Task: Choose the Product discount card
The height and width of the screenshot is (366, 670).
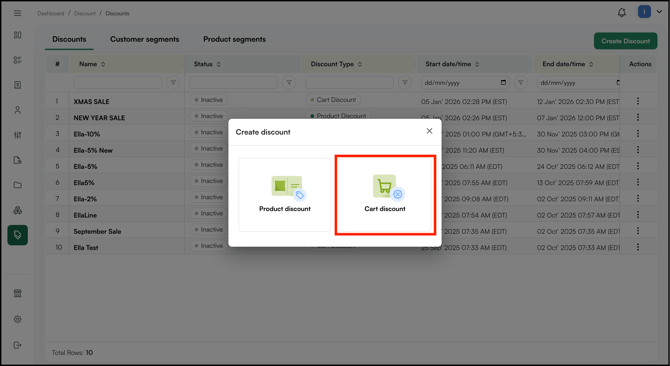Action: coord(285,195)
